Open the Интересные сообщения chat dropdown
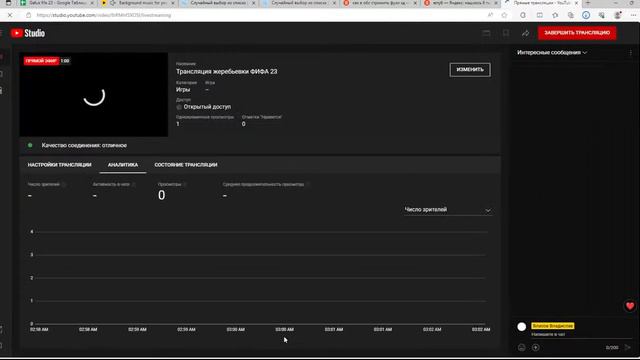The height and width of the screenshot is (360, 640). 552,53
